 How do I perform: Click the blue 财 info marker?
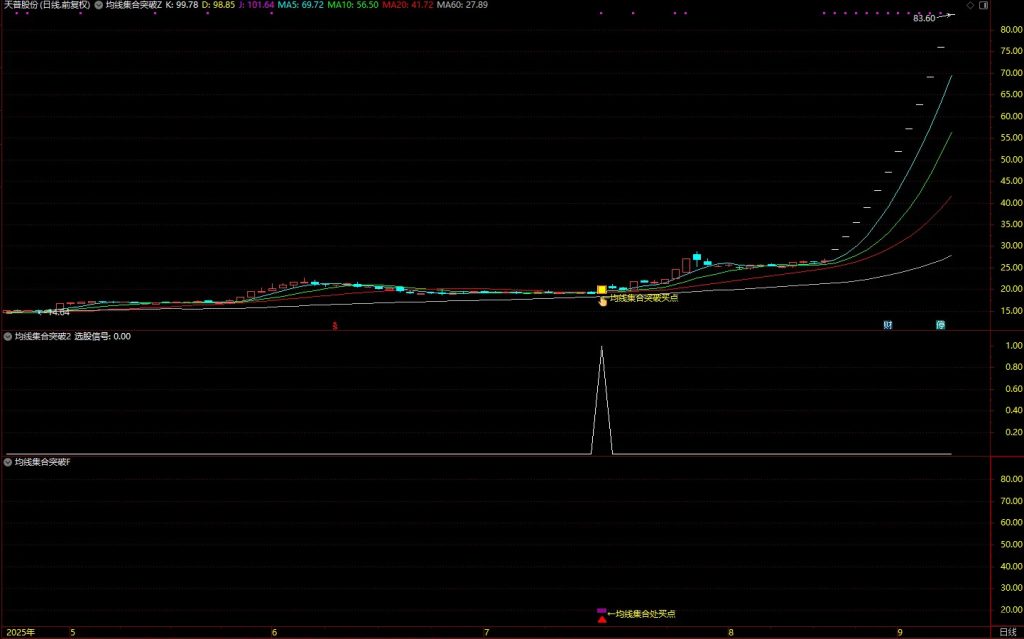(x=887, y=325)
